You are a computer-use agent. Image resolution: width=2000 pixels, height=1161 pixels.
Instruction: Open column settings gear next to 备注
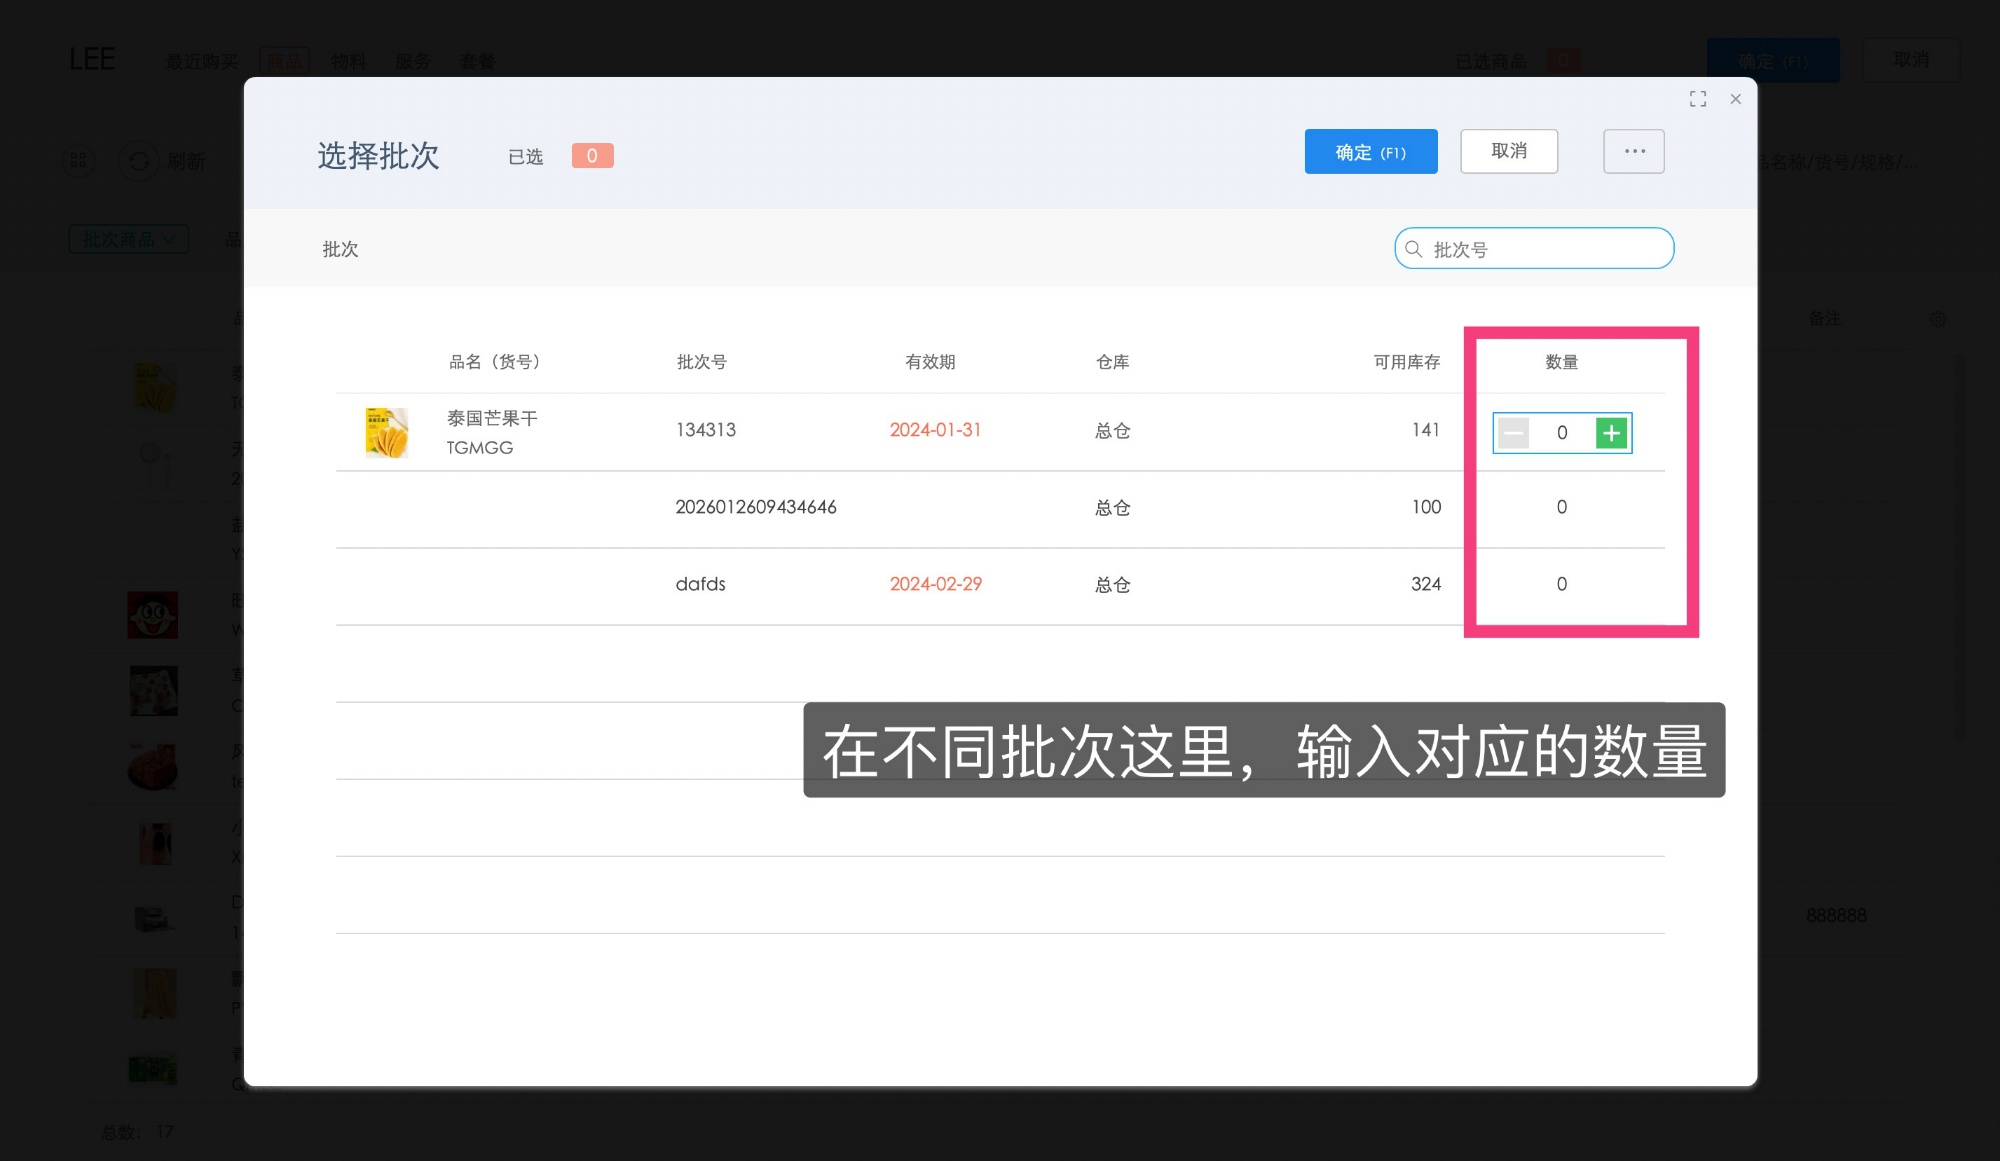click(x=1938, y=318)
